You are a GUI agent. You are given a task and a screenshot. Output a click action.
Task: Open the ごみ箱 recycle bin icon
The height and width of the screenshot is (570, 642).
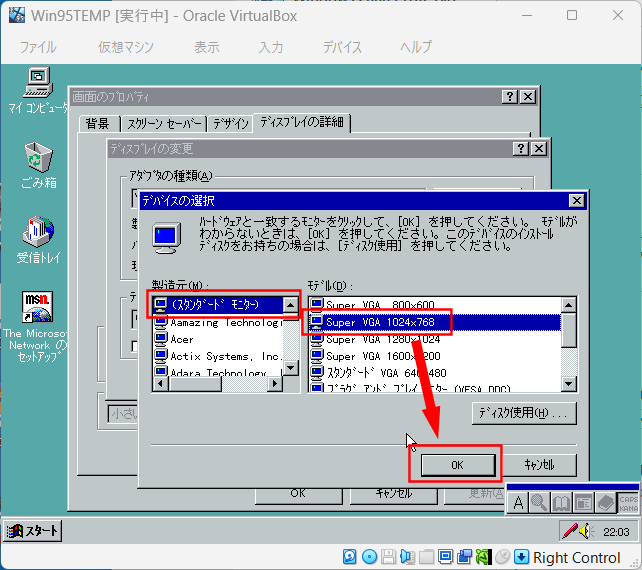point(38,157)
